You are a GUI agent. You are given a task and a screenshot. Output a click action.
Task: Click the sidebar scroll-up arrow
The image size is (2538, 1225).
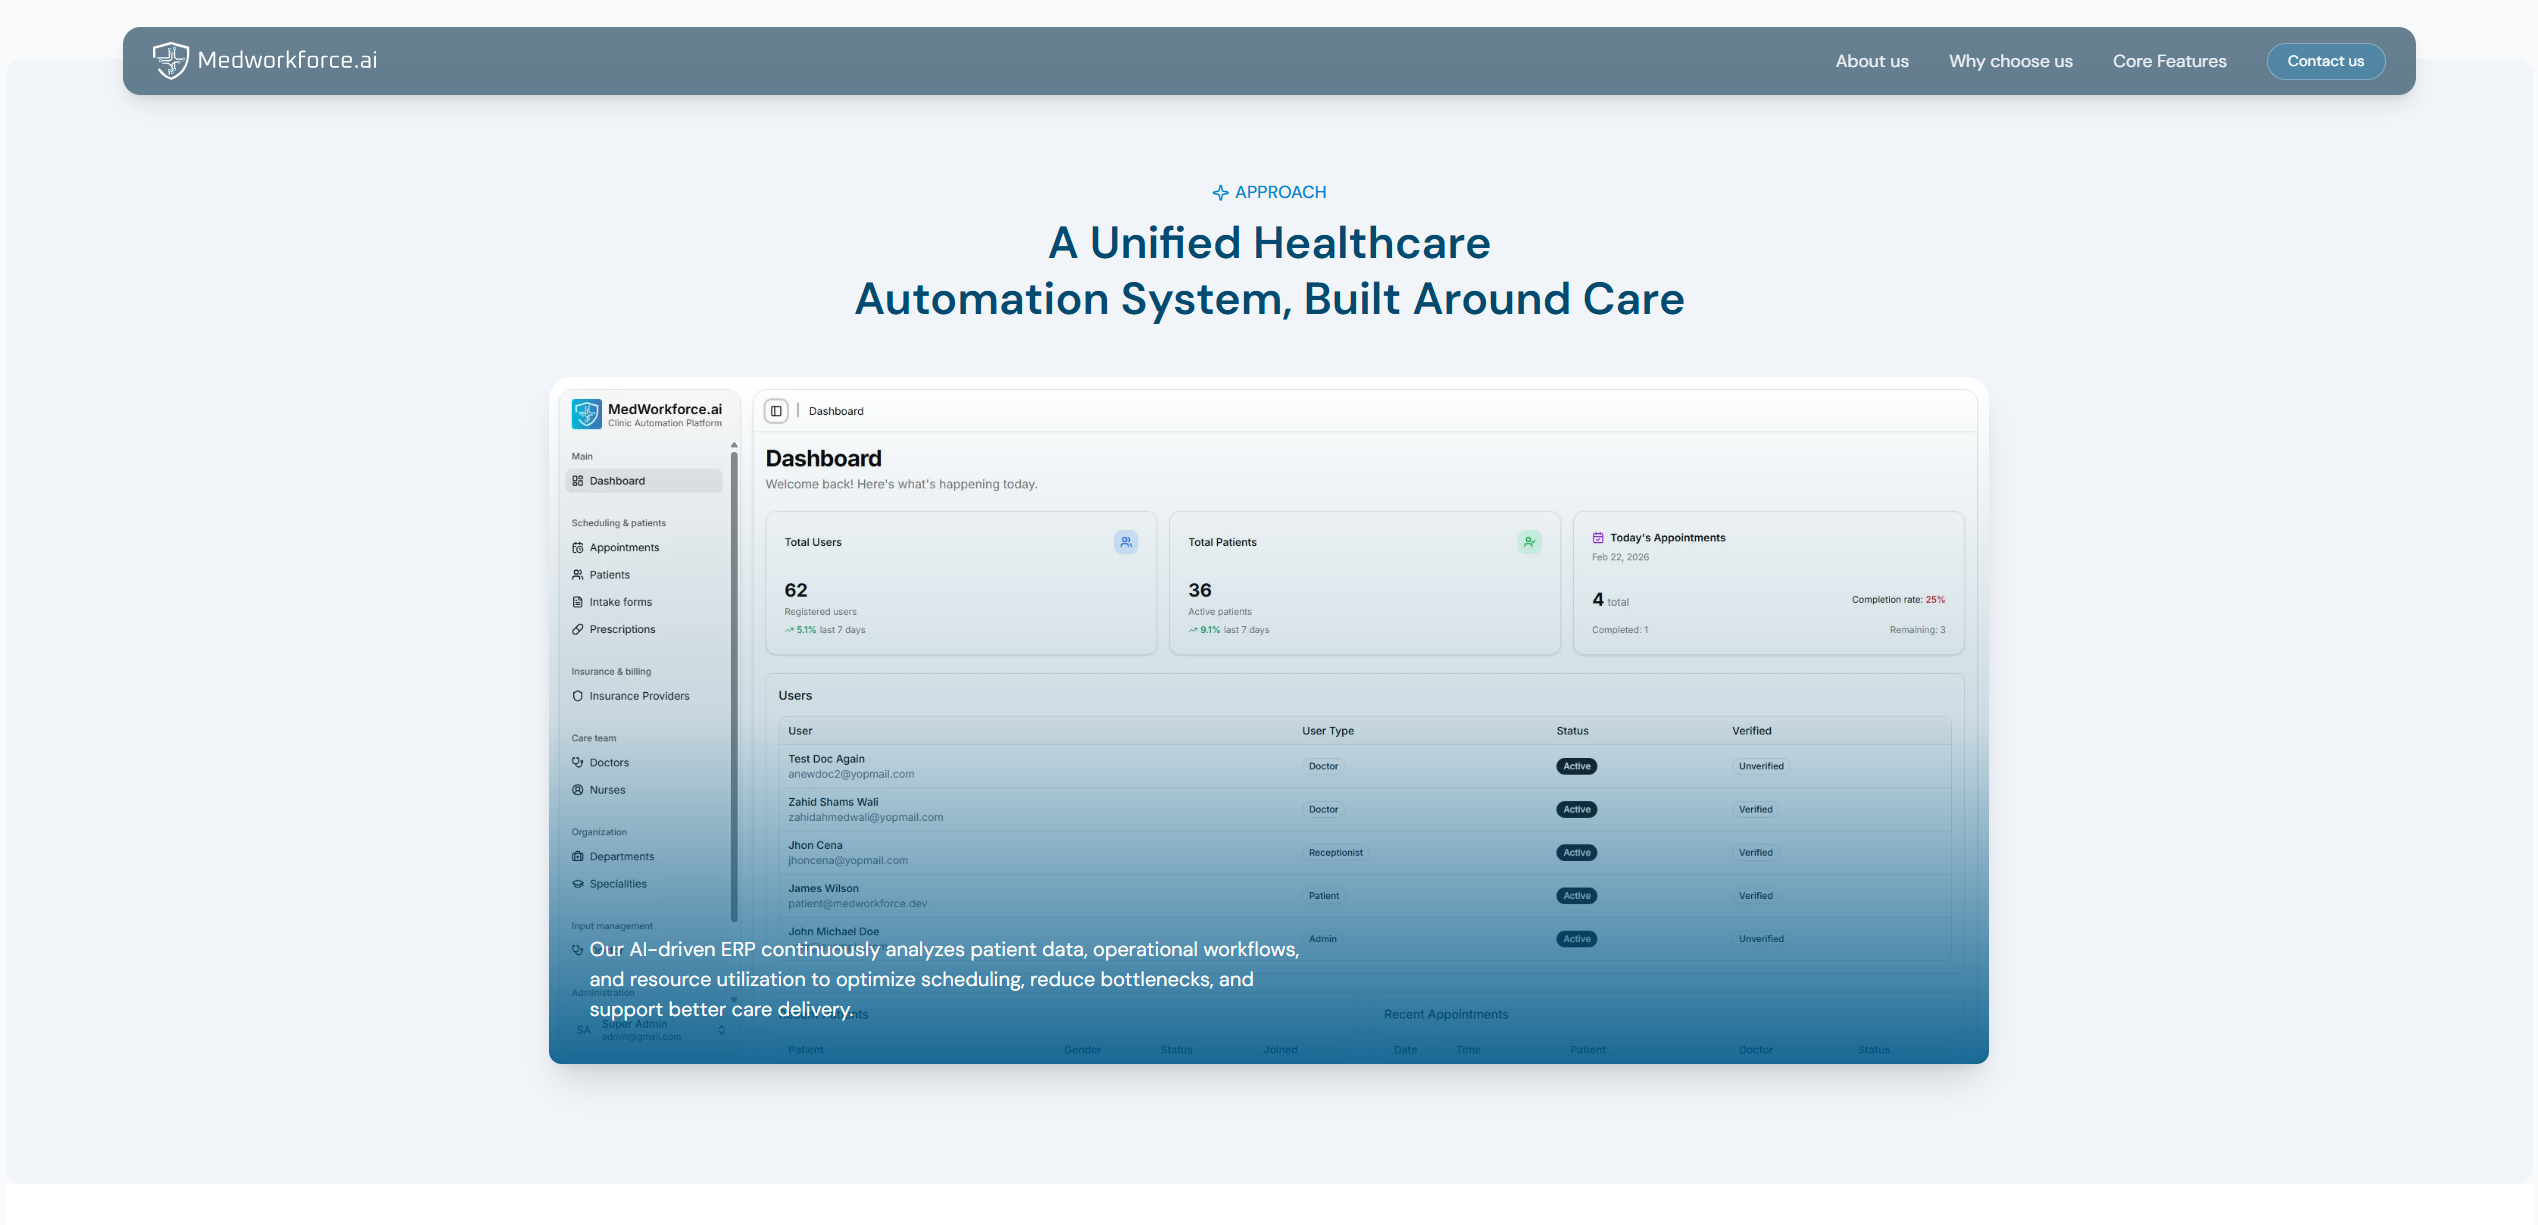pos(734,445)
